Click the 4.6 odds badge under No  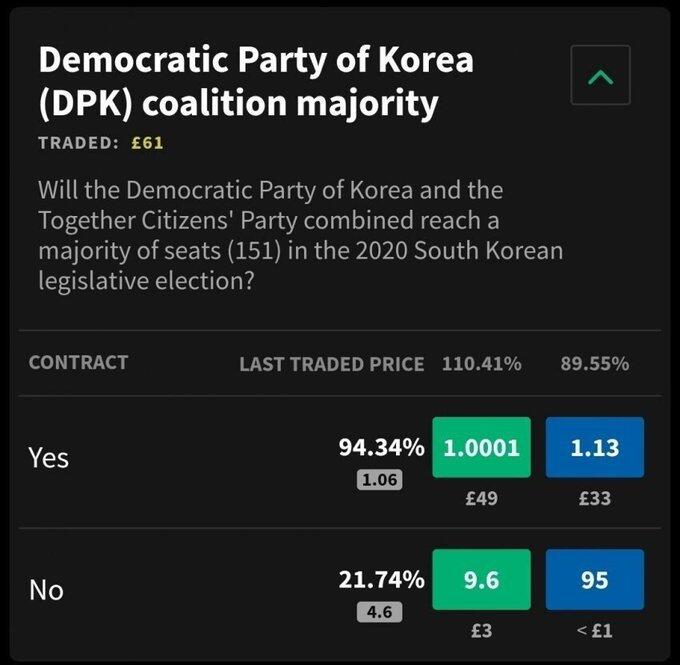[x=379, y=612]
